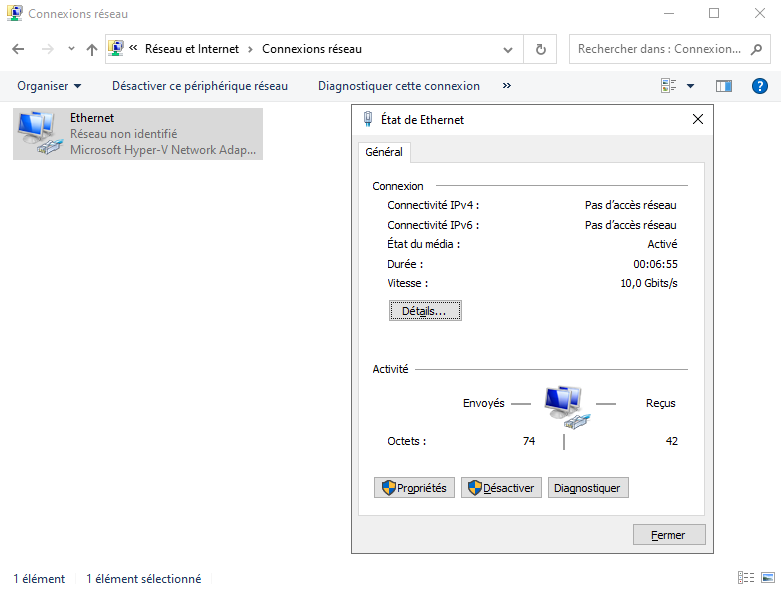Viewport: 781px width, 589px height.
Task: Click the 'Ethernet' connection name
Action: click(92, 118)
